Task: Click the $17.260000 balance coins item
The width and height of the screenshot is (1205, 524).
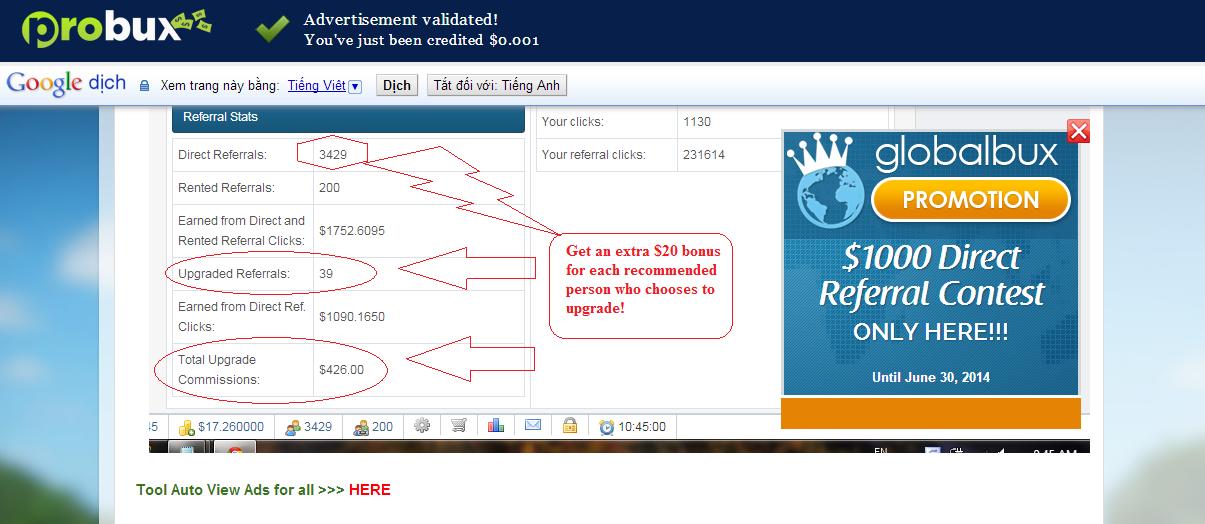Action: 221,426
